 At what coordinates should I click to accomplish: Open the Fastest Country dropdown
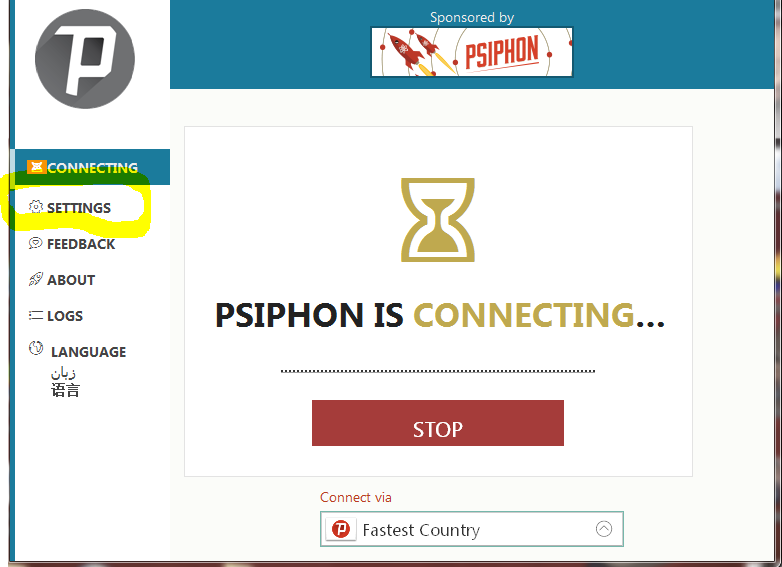tap(472, 529)
